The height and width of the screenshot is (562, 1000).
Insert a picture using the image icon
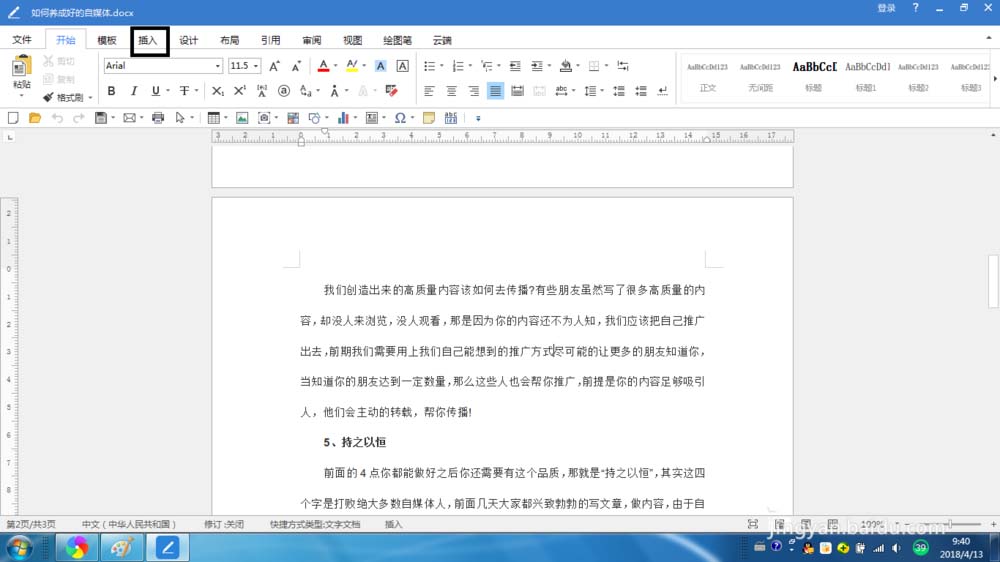241,118
